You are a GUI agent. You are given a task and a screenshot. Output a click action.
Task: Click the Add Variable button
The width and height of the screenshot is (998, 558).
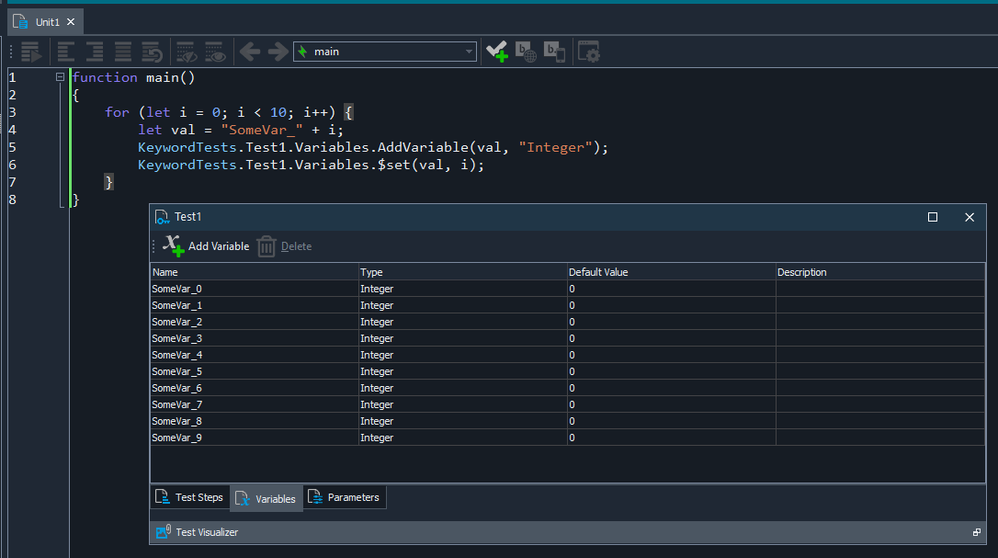[x=206, y=246]
